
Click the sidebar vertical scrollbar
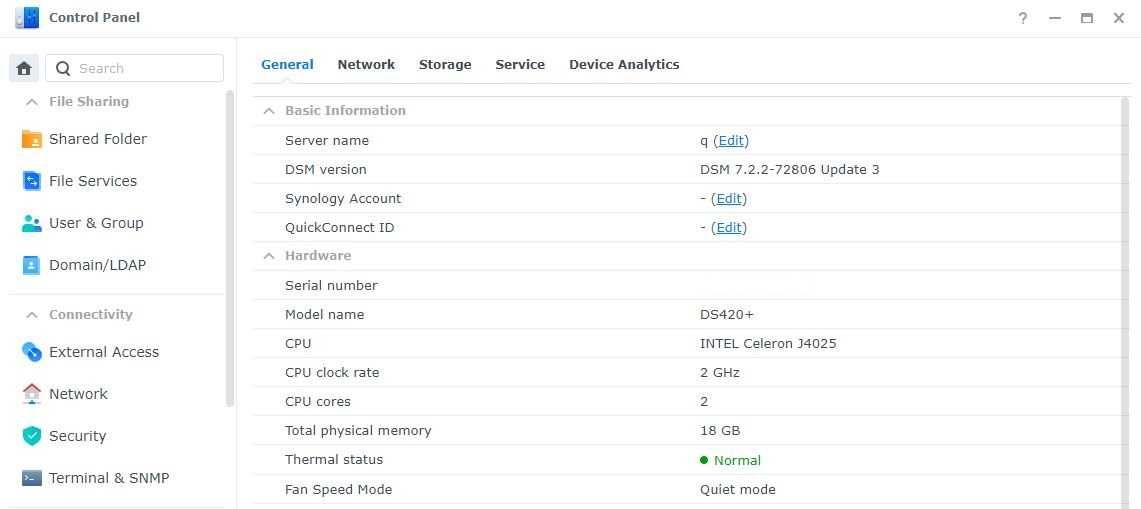tap(230, 248)
